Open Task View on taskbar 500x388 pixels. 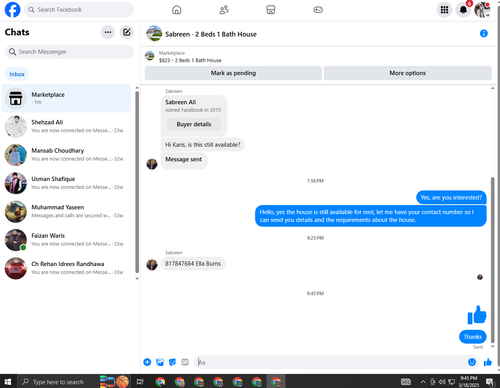[x=140, y=382]
